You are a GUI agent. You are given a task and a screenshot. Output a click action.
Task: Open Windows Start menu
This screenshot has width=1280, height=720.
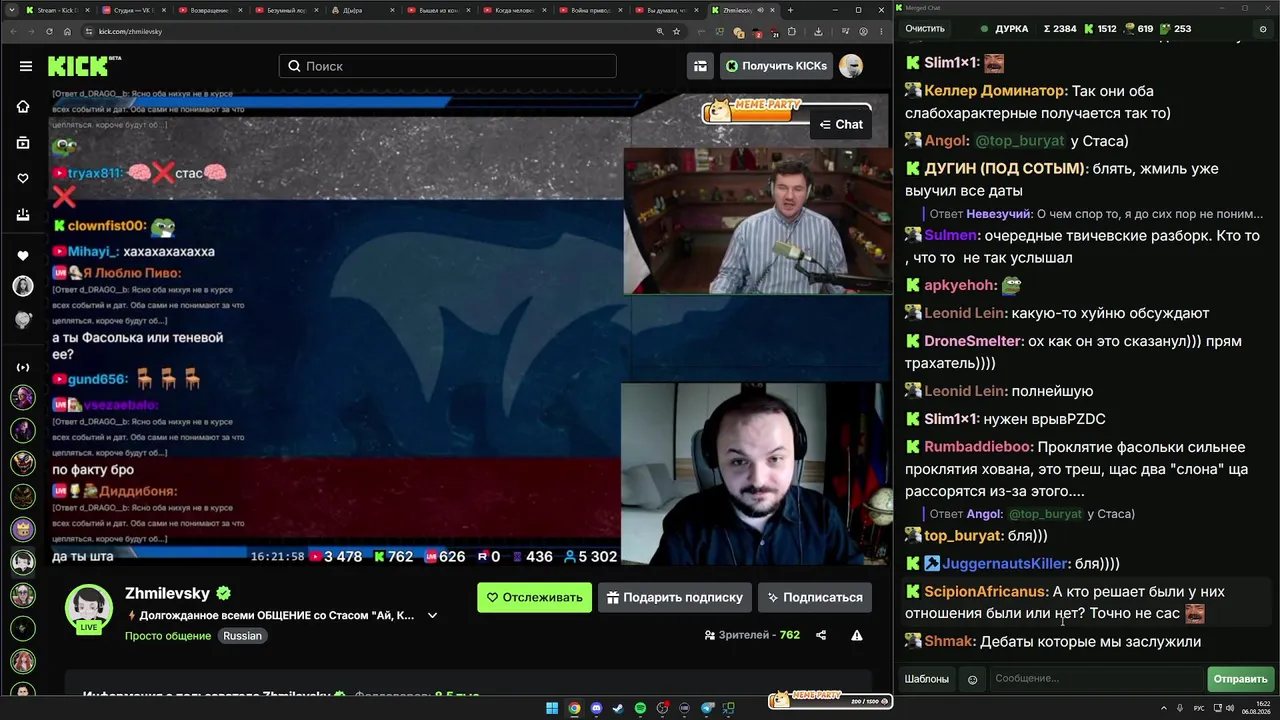coord(552,709)
